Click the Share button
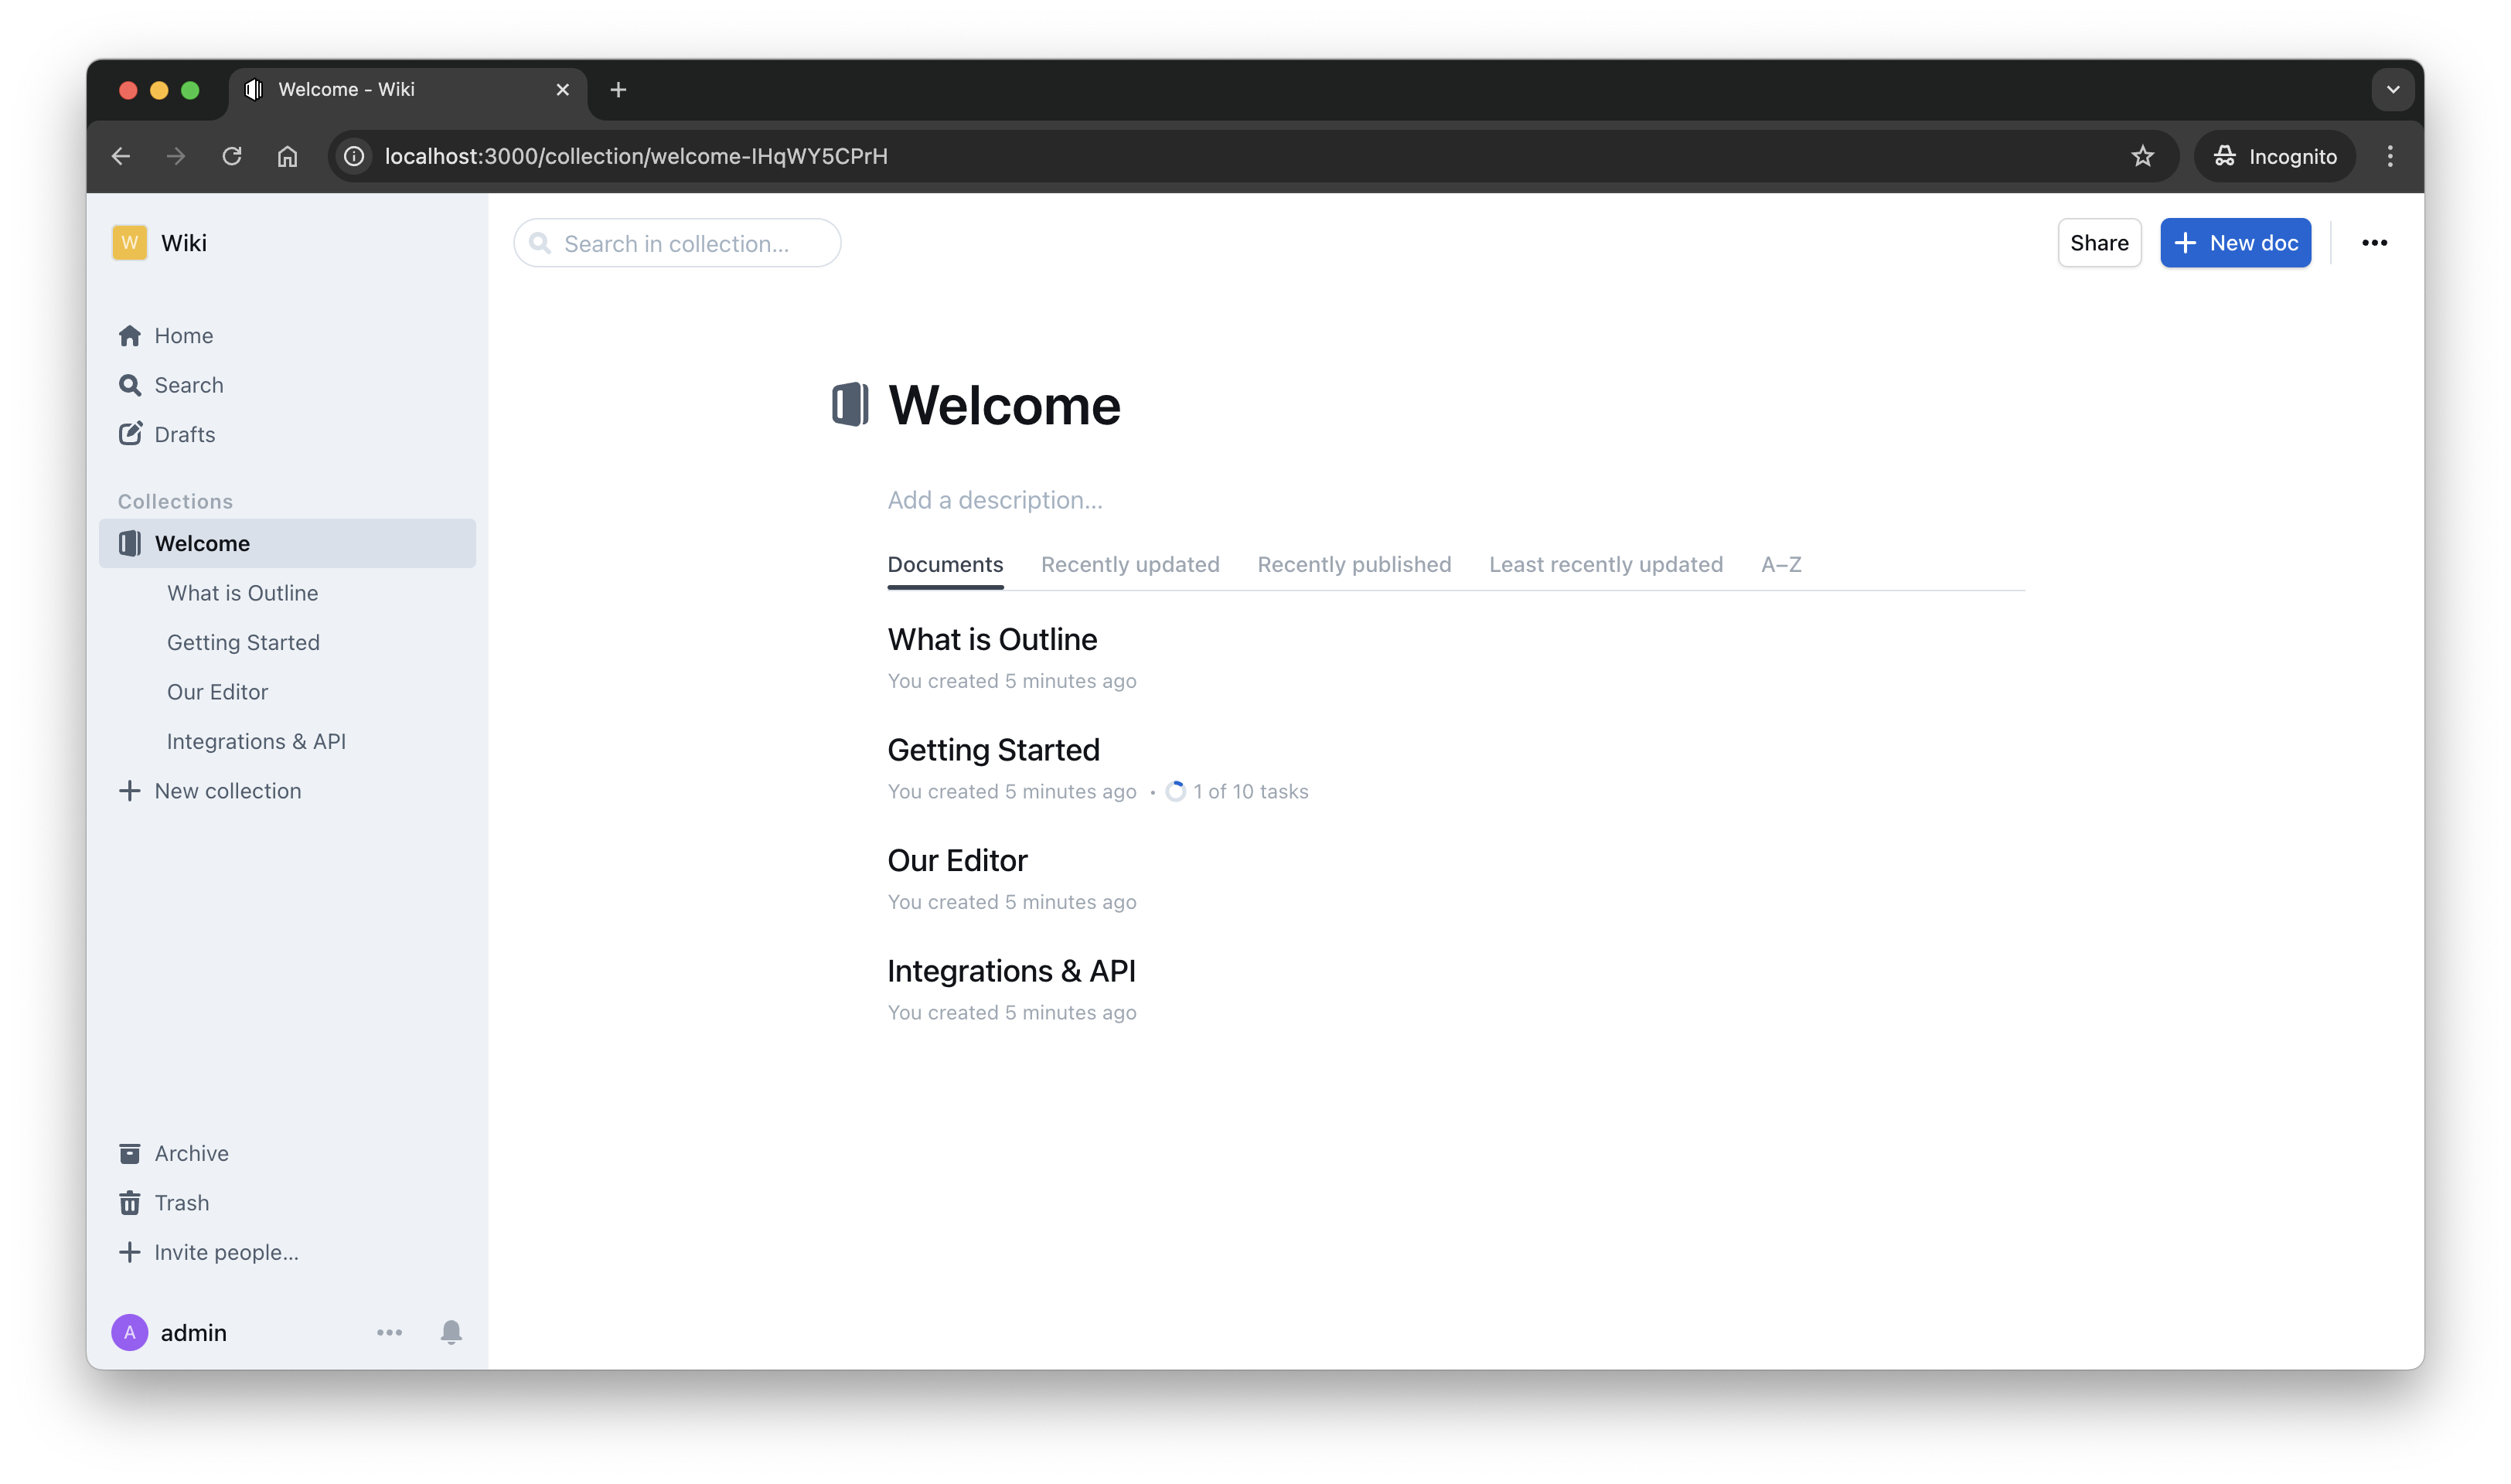 (x=2099, y=242)
